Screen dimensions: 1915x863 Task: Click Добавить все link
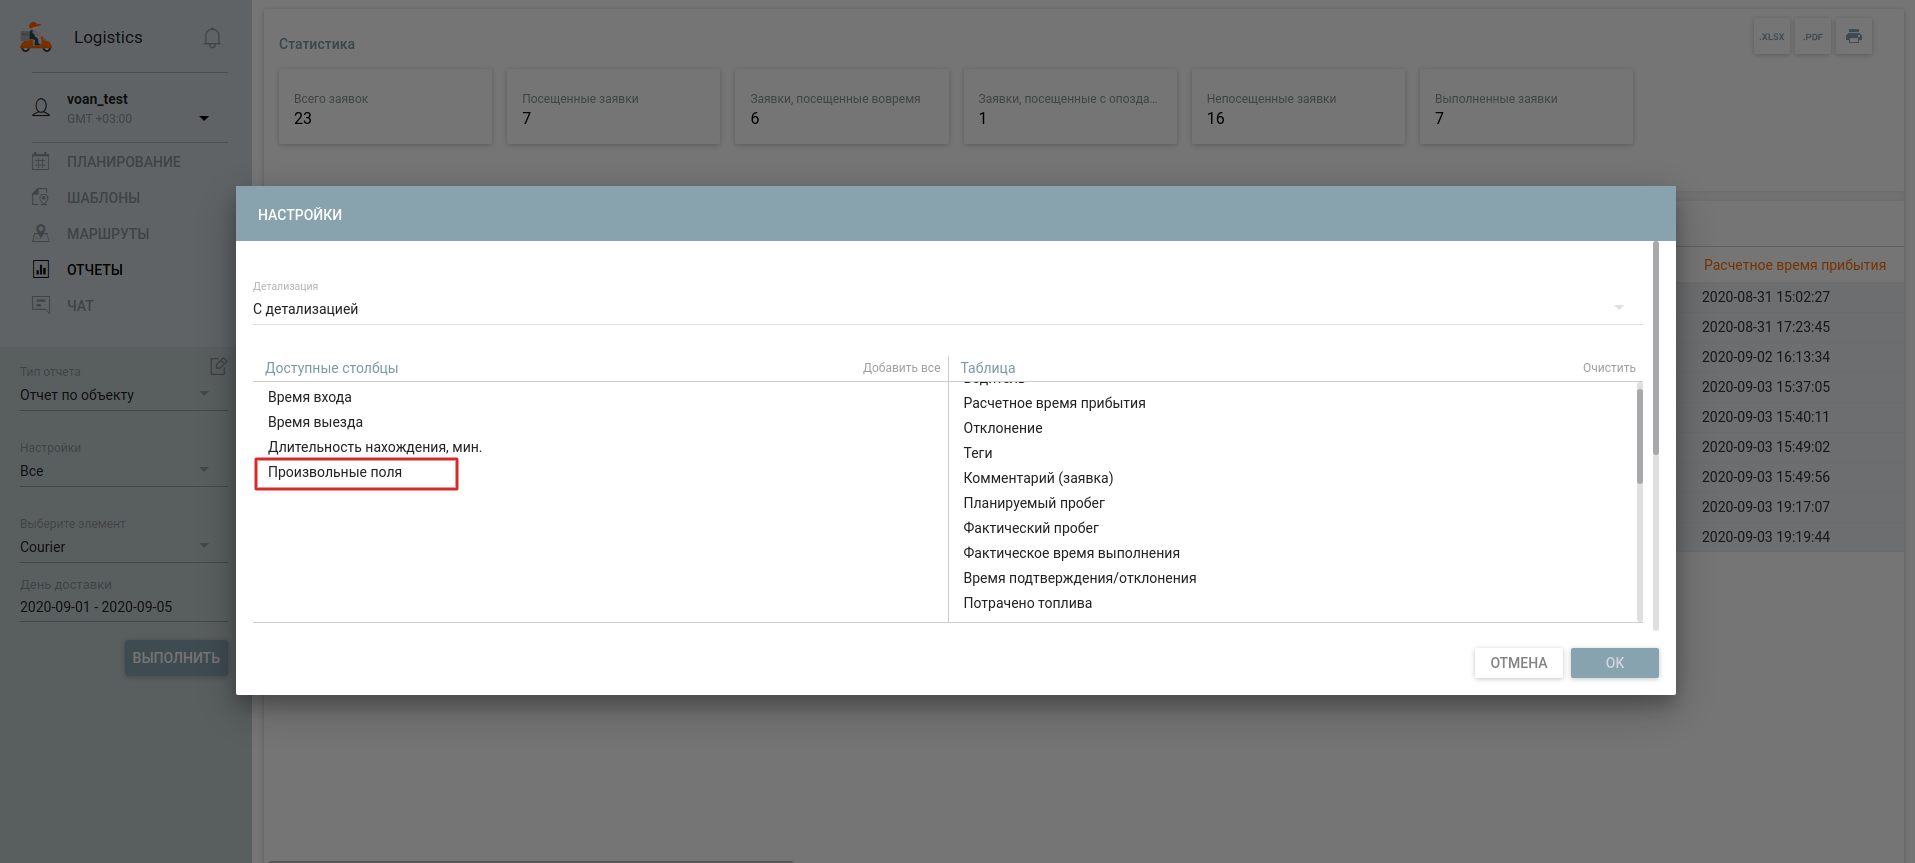901,368
